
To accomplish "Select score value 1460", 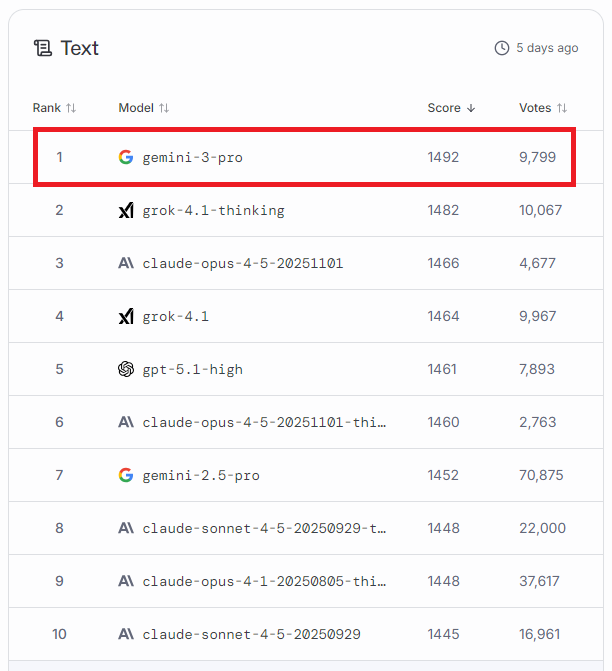I will [443, 422].
